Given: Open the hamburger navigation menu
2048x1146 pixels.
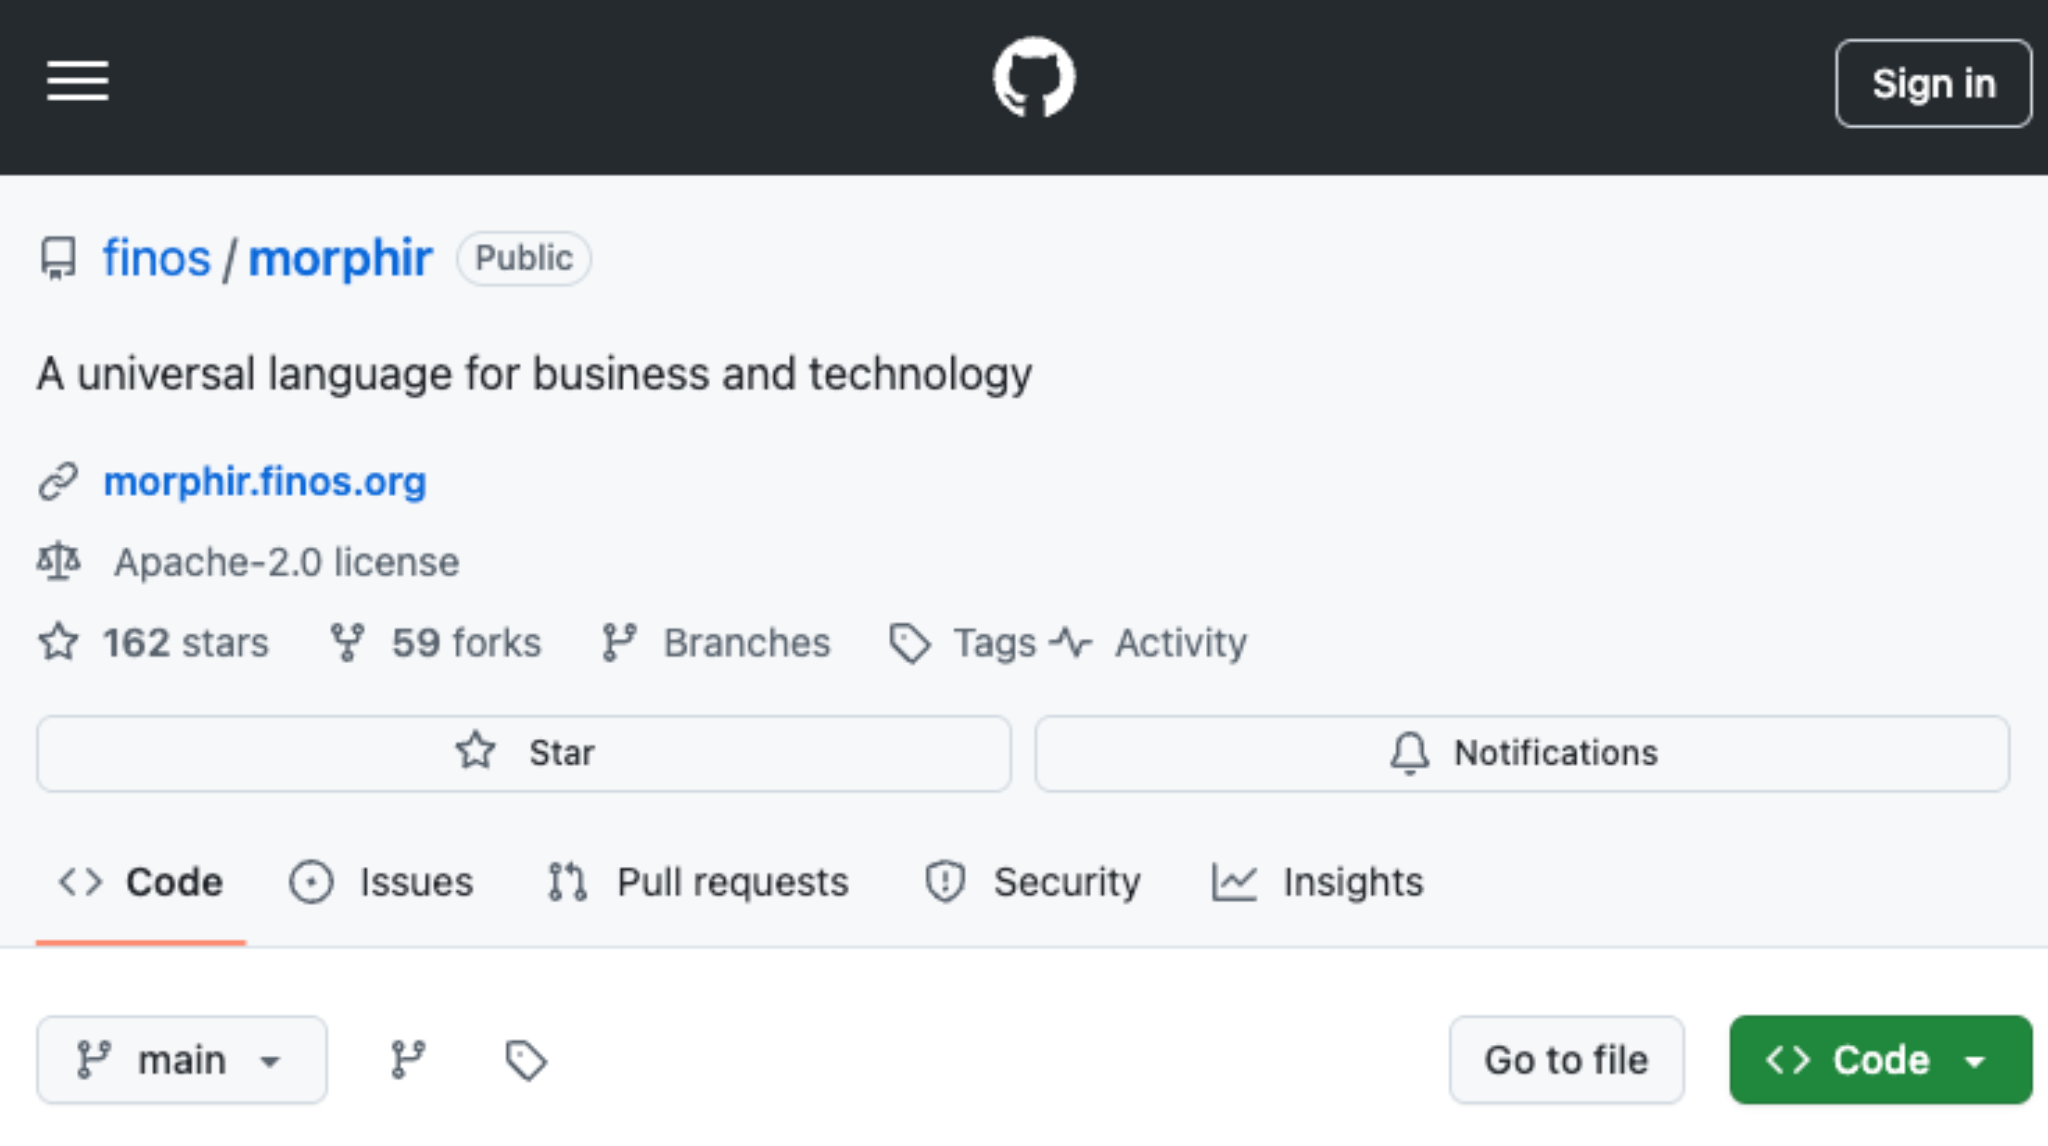Looking at the screenshot, I should click(x=77, y=81).
